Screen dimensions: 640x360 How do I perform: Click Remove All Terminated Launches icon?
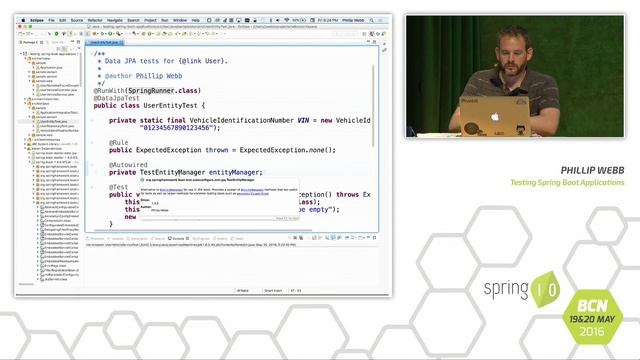(301, 238)
